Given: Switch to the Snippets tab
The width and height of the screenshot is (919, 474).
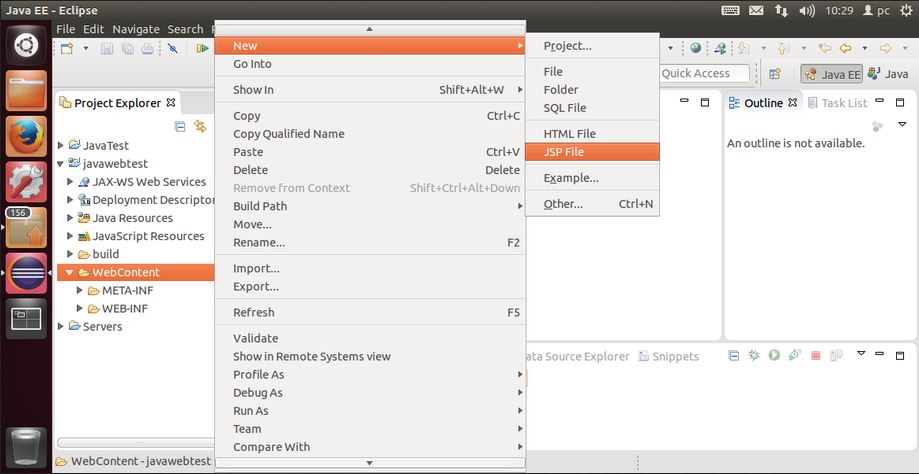Looking at the screenshot, I should point(669,356).
